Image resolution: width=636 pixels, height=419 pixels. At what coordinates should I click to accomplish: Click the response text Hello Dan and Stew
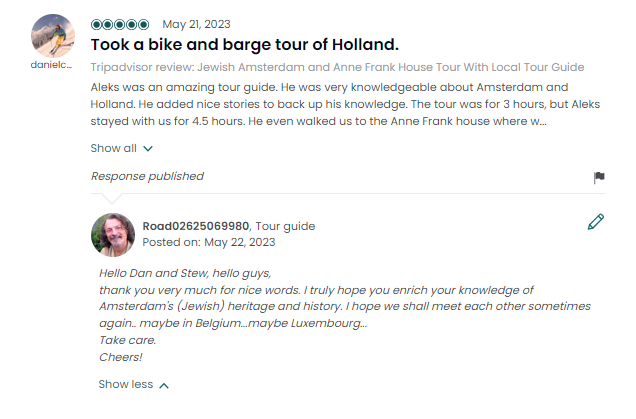point(185,273)
